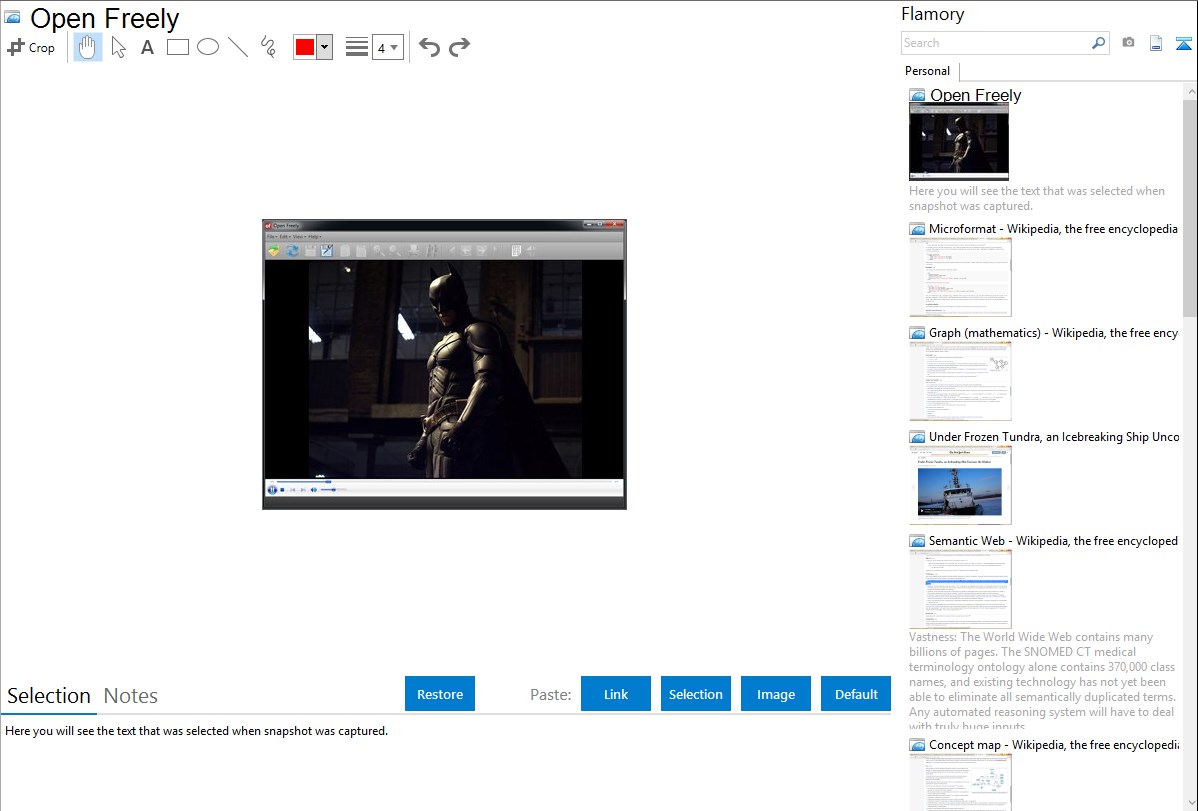Select the arrow pointer tool
Screen dimensions: 1198x811
[x=118, y=47]
